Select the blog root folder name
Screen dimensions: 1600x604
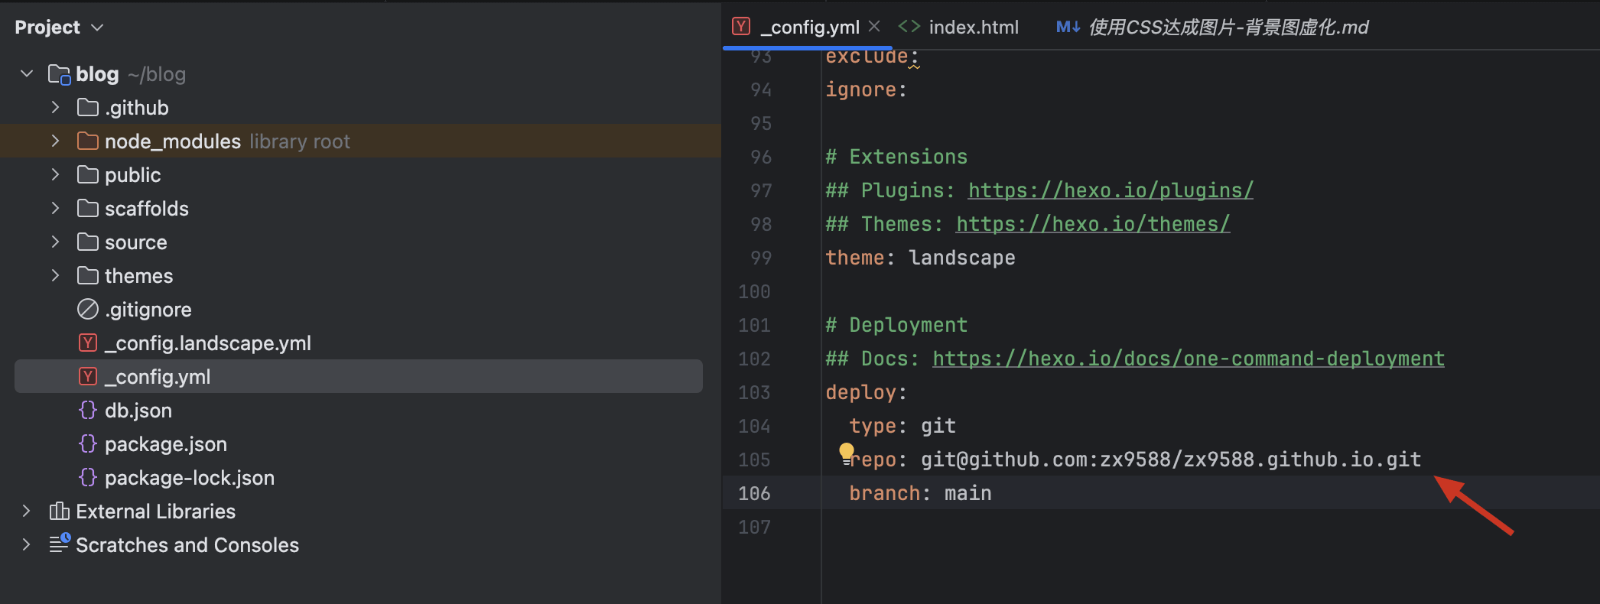pos(97,74)
